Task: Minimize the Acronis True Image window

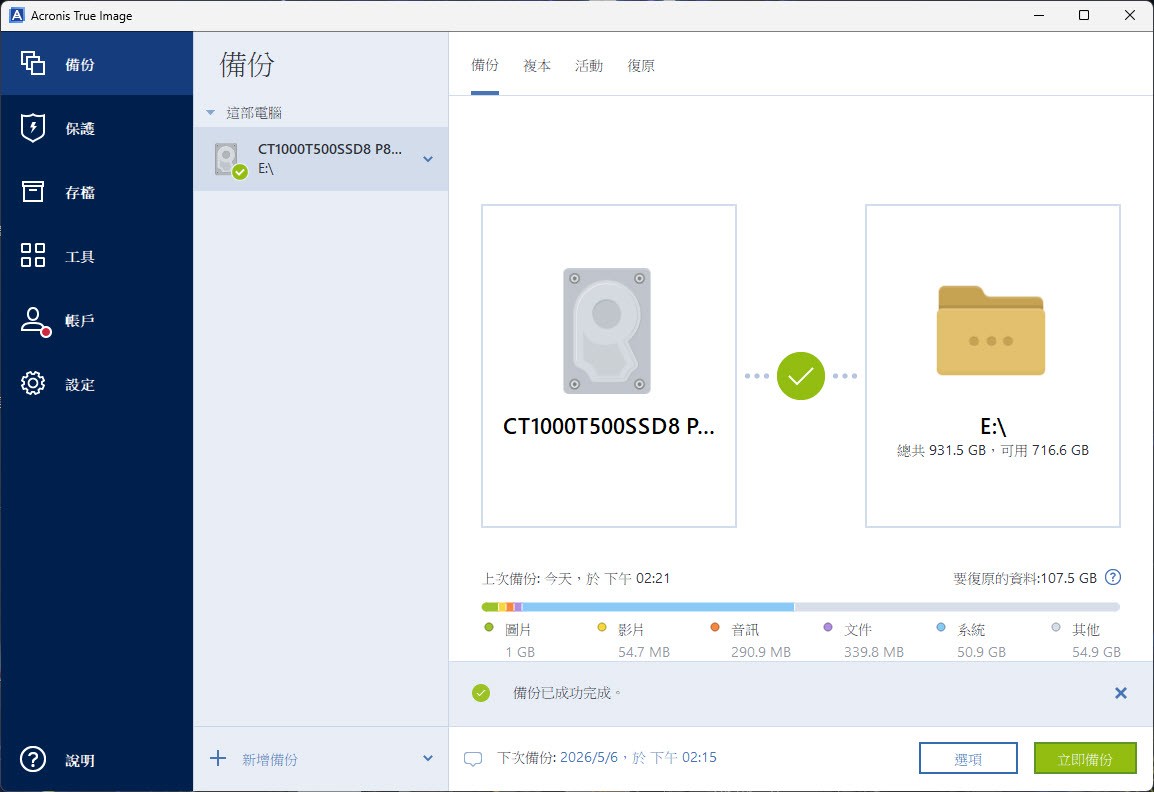Action: pos(1039,15)
